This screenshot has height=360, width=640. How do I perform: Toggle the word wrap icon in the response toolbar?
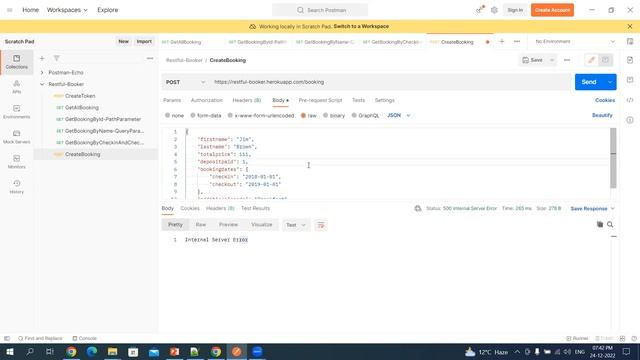click(x=321, y=225)
